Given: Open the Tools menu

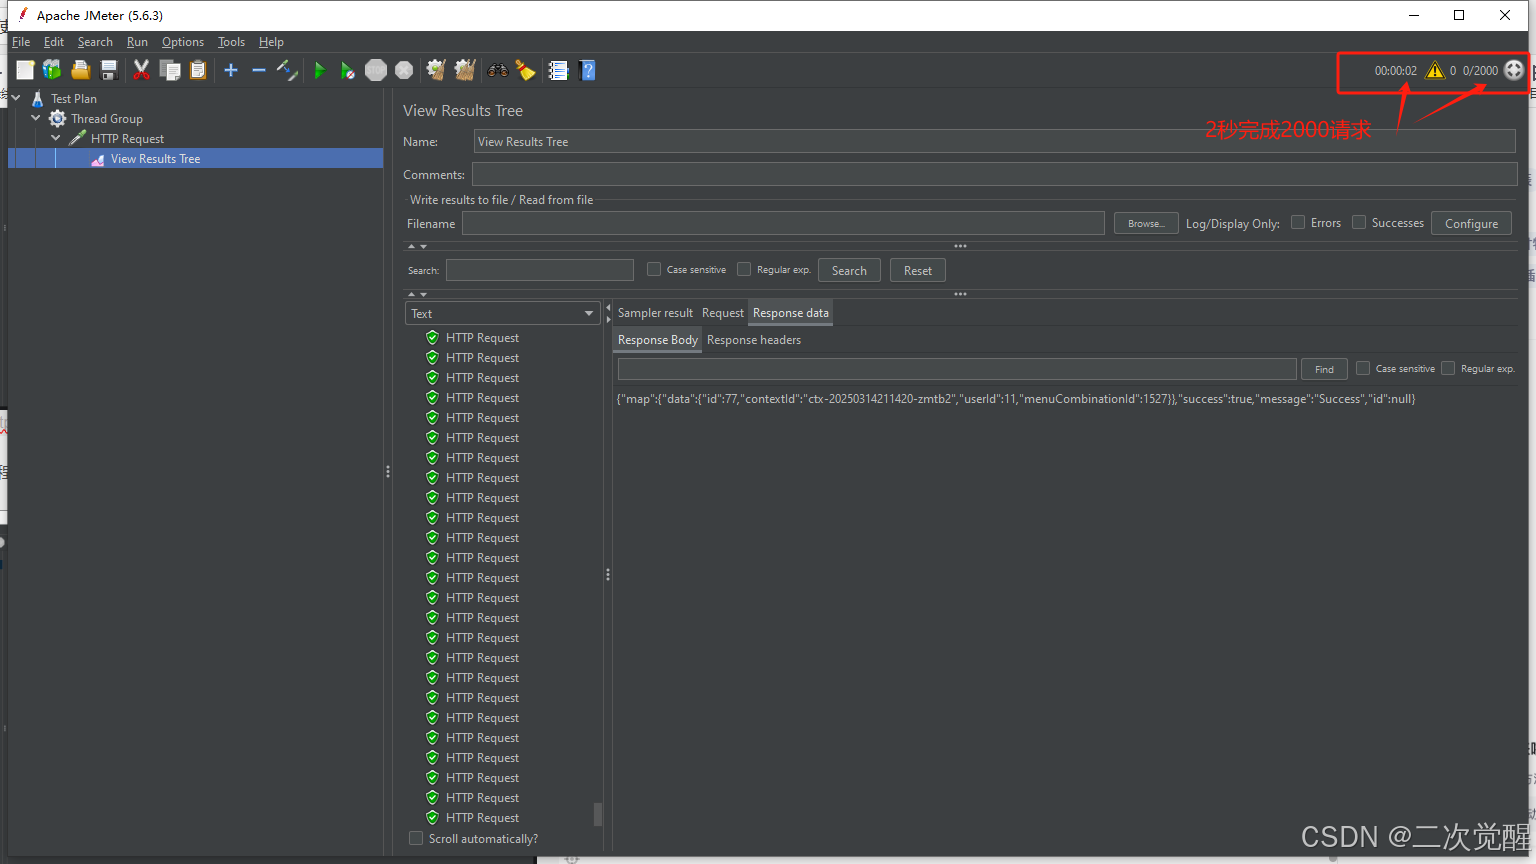Looking at the screenshot, I should click(x=231, y=42).
